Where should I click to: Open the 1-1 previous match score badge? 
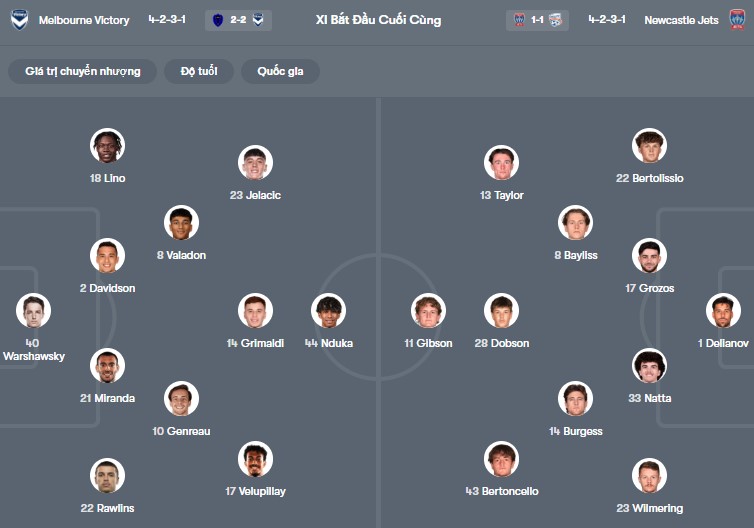click(538, 20)
